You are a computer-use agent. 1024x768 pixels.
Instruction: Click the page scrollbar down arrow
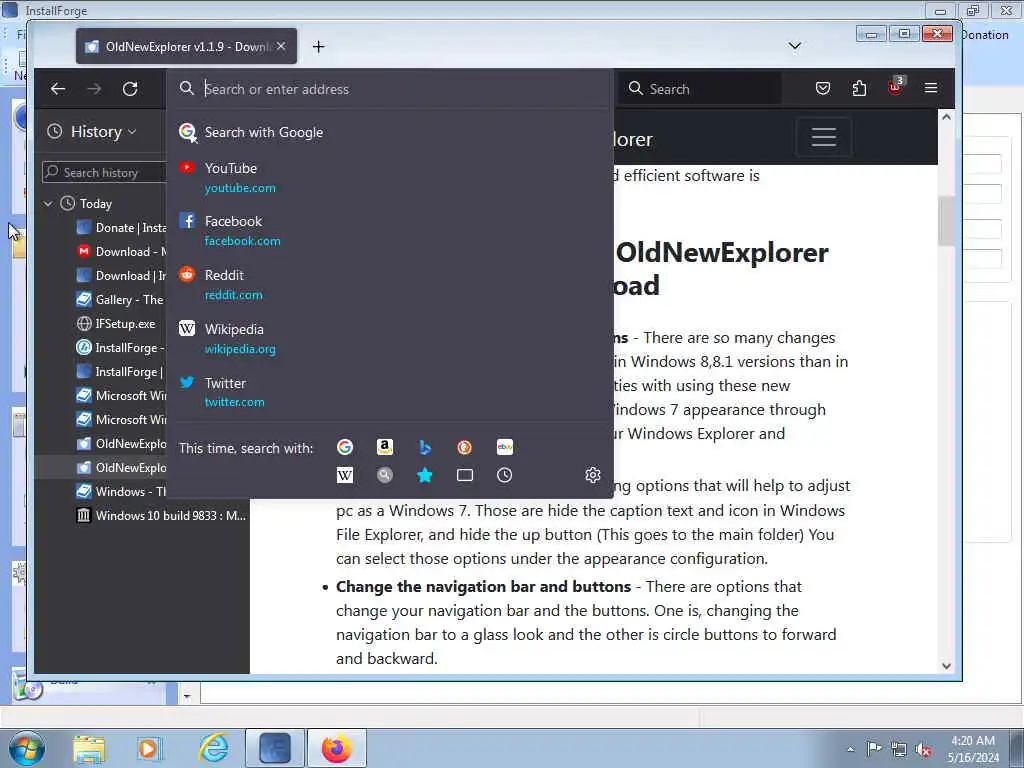point(946,666)
